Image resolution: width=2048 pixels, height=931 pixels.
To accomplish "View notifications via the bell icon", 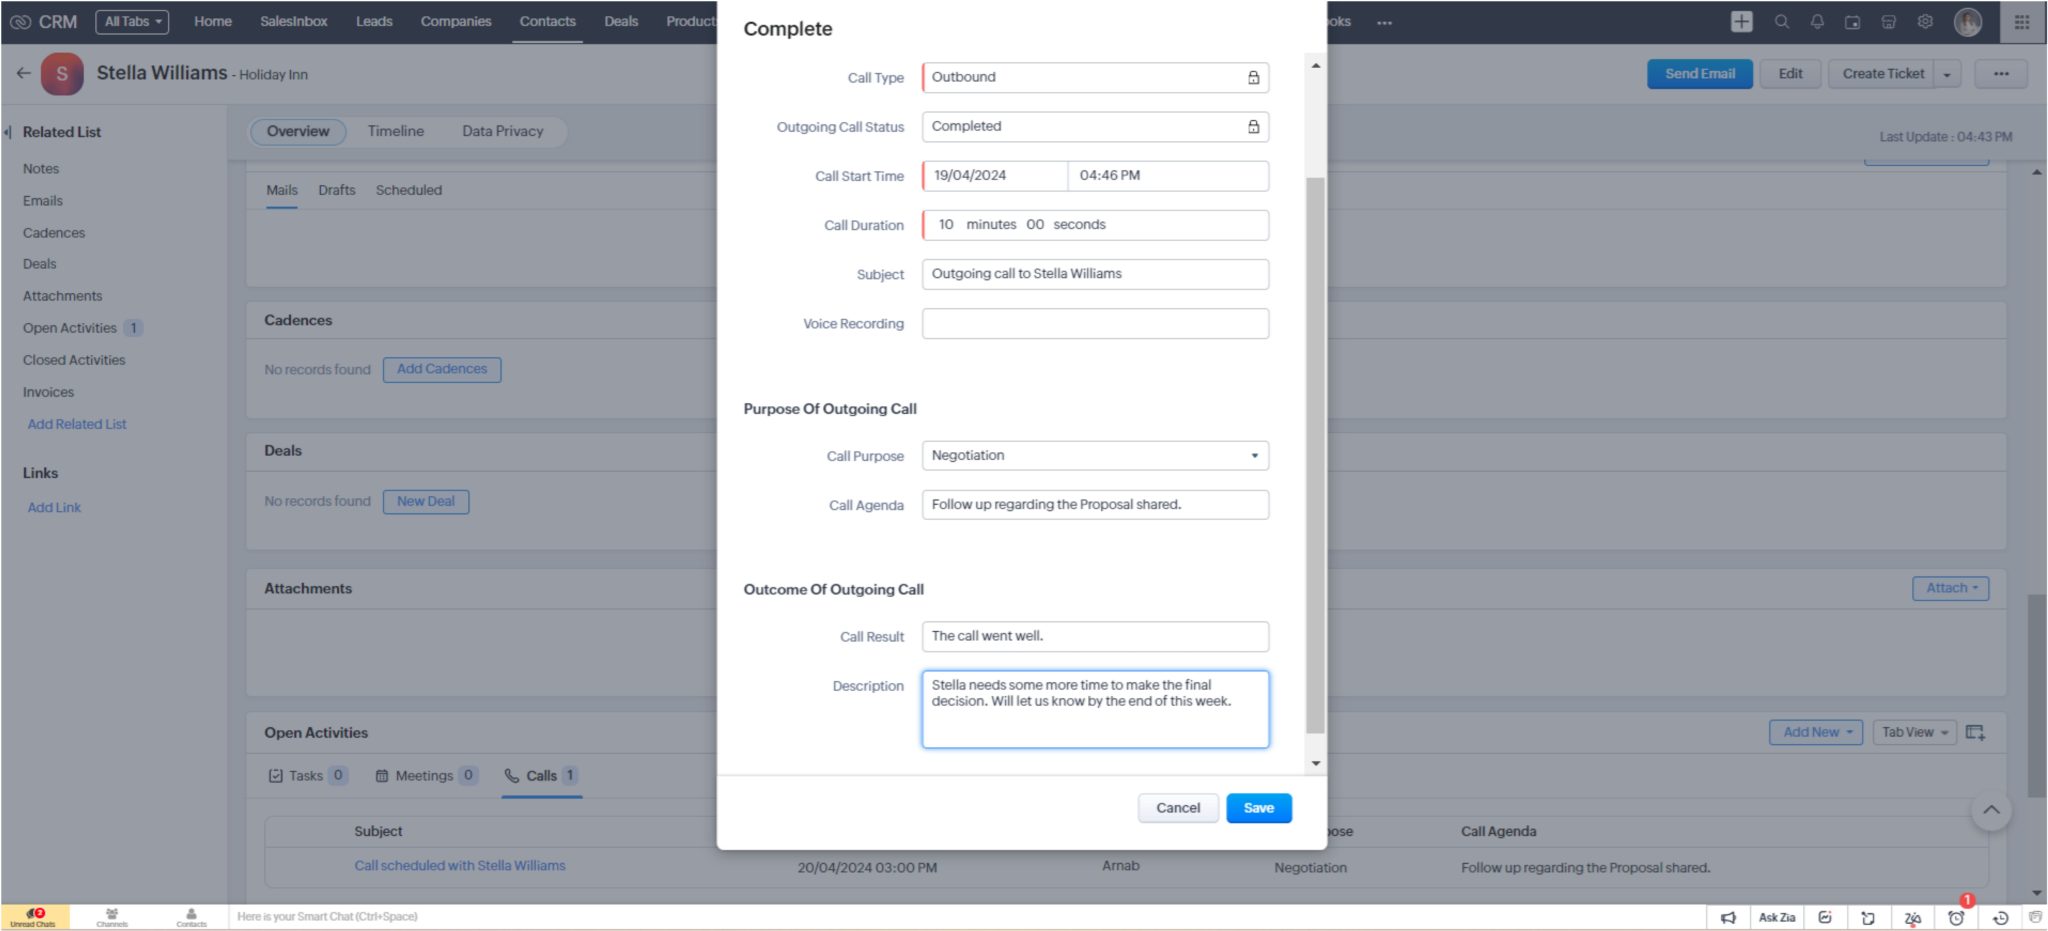I will [x=1818, y=21].
